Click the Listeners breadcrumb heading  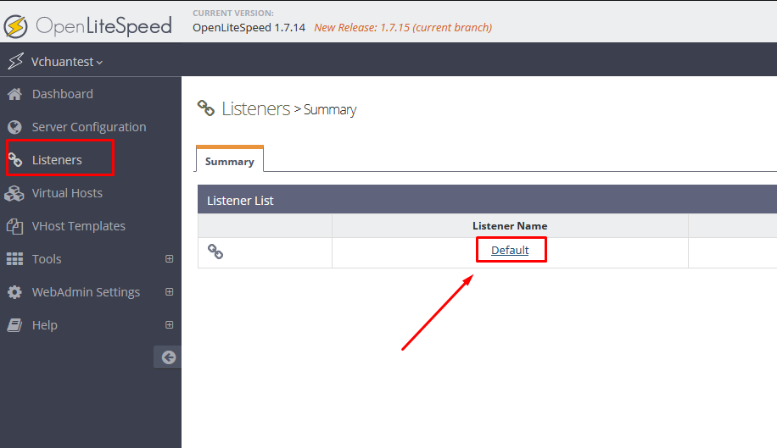[x=256, y=109]
